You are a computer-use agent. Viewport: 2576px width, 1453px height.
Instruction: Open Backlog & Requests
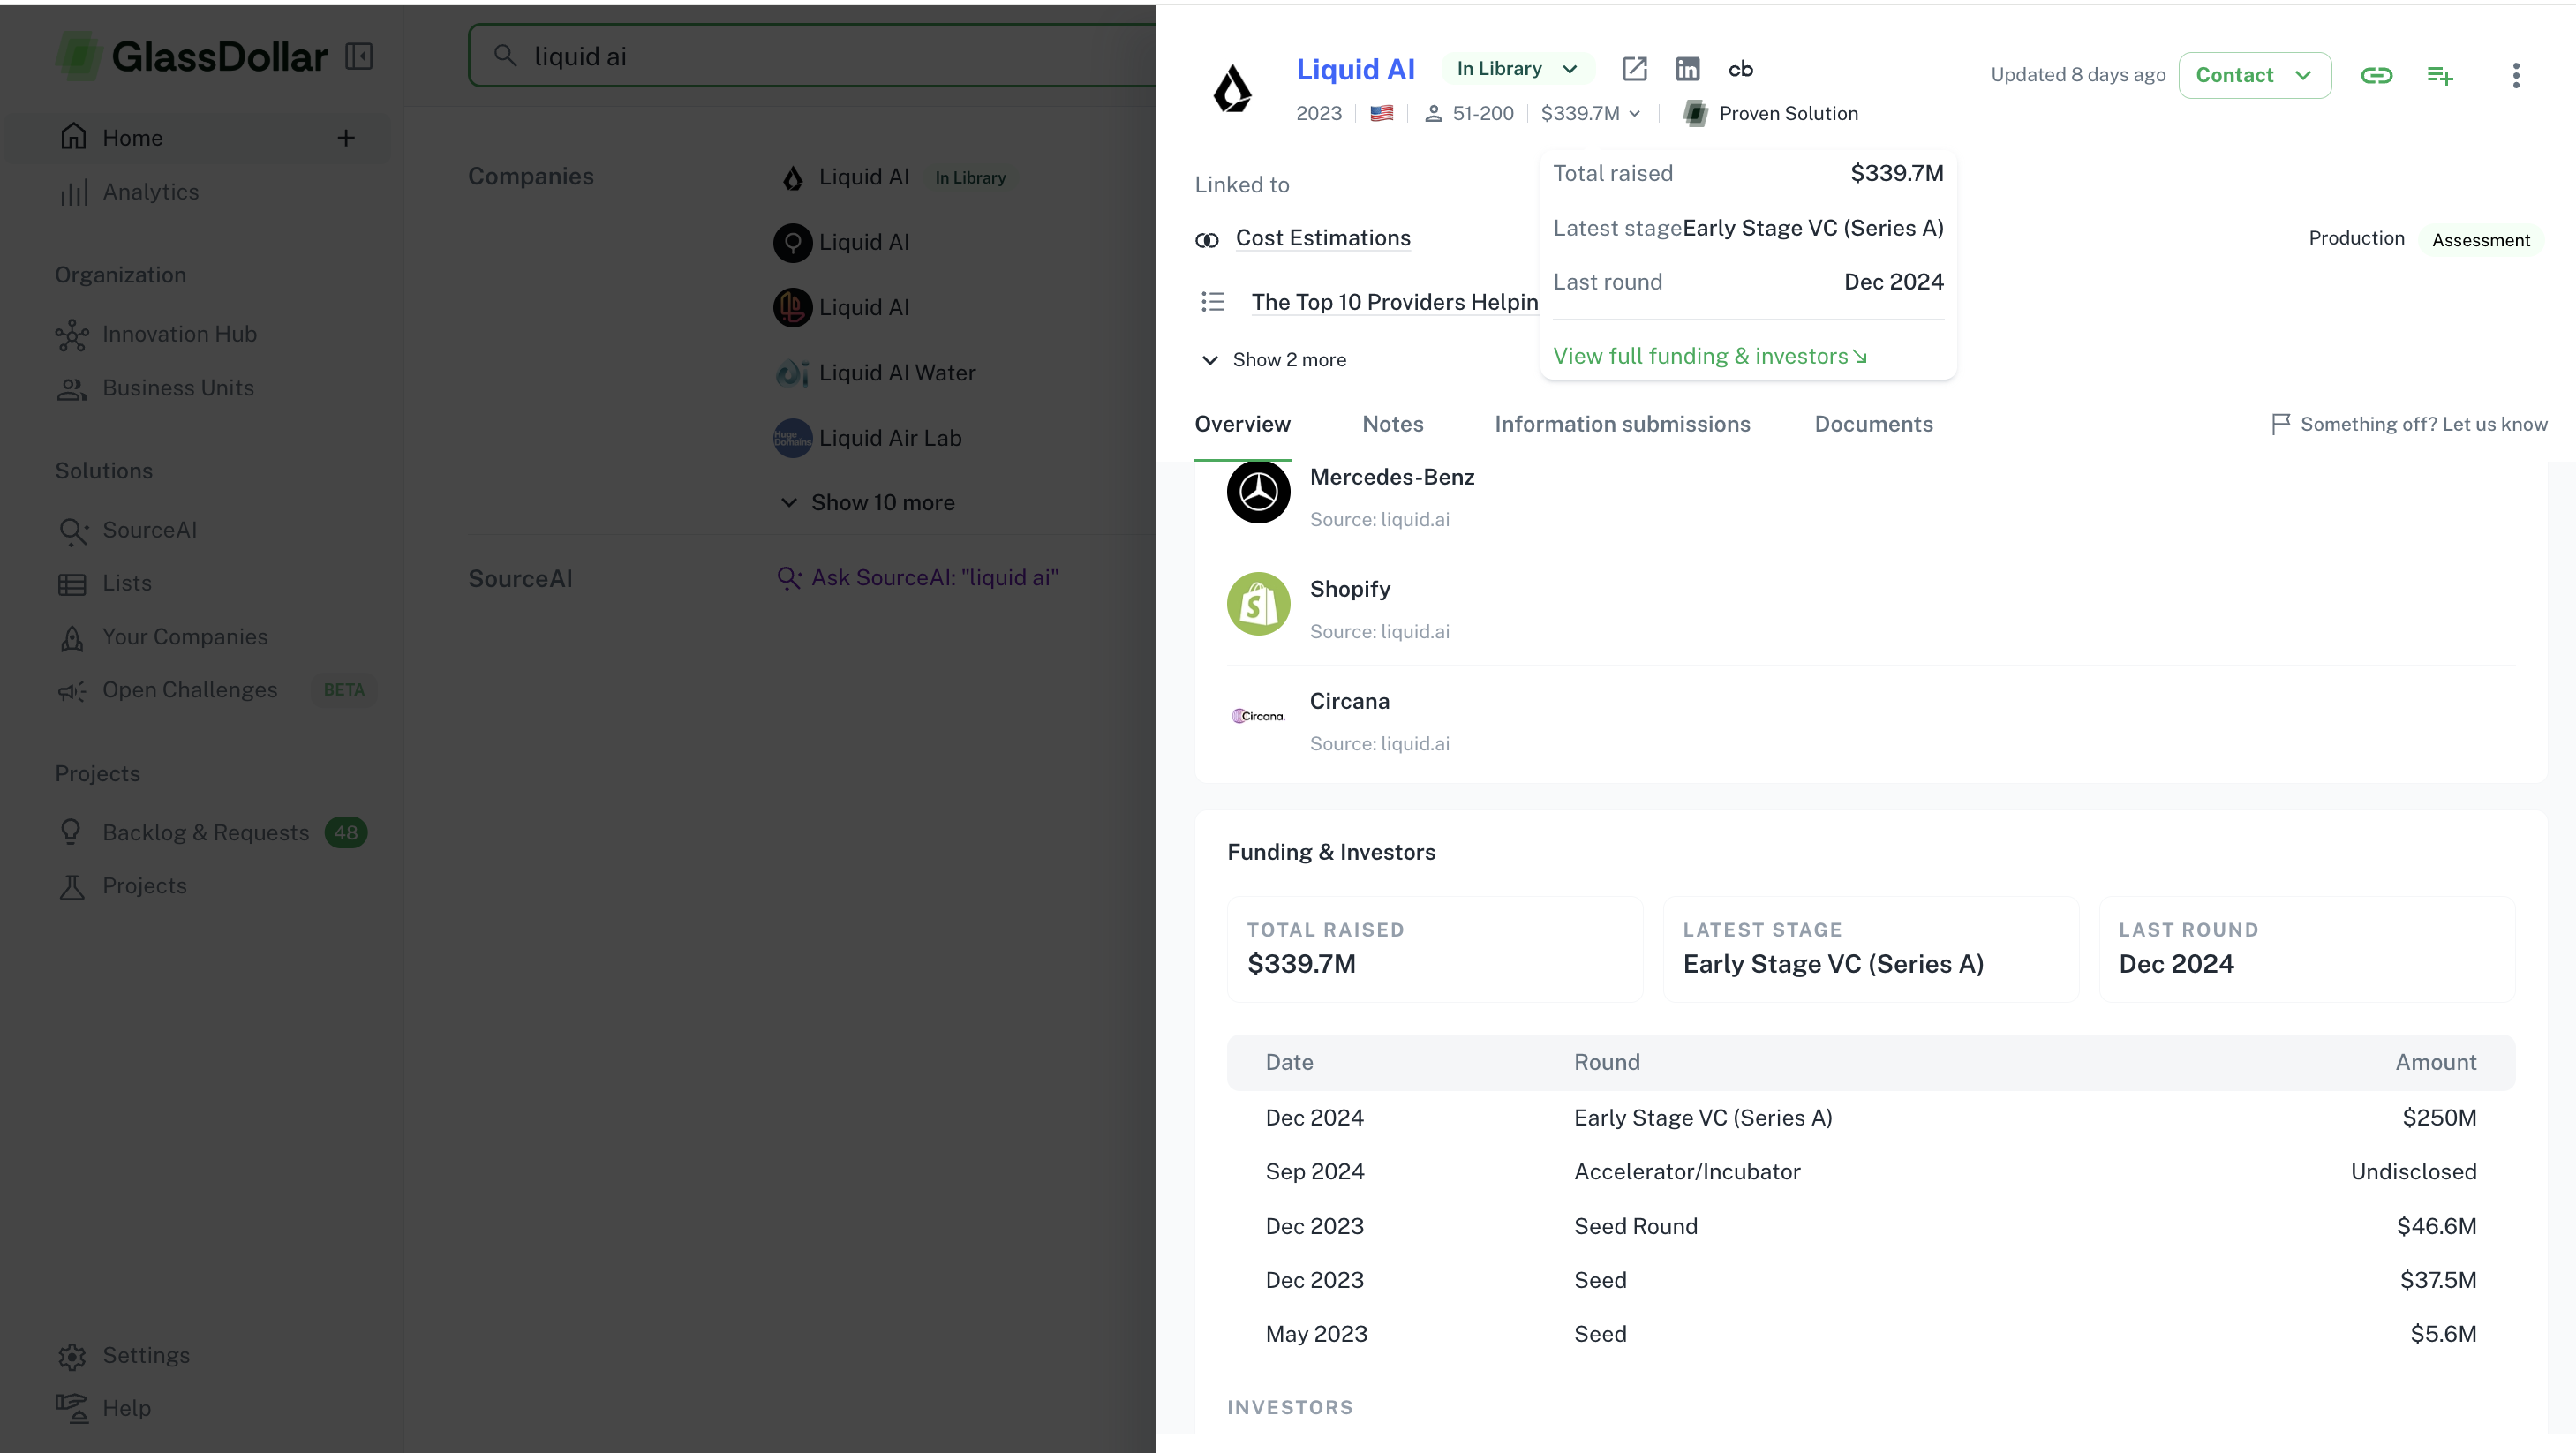click(x=212, y=833)
